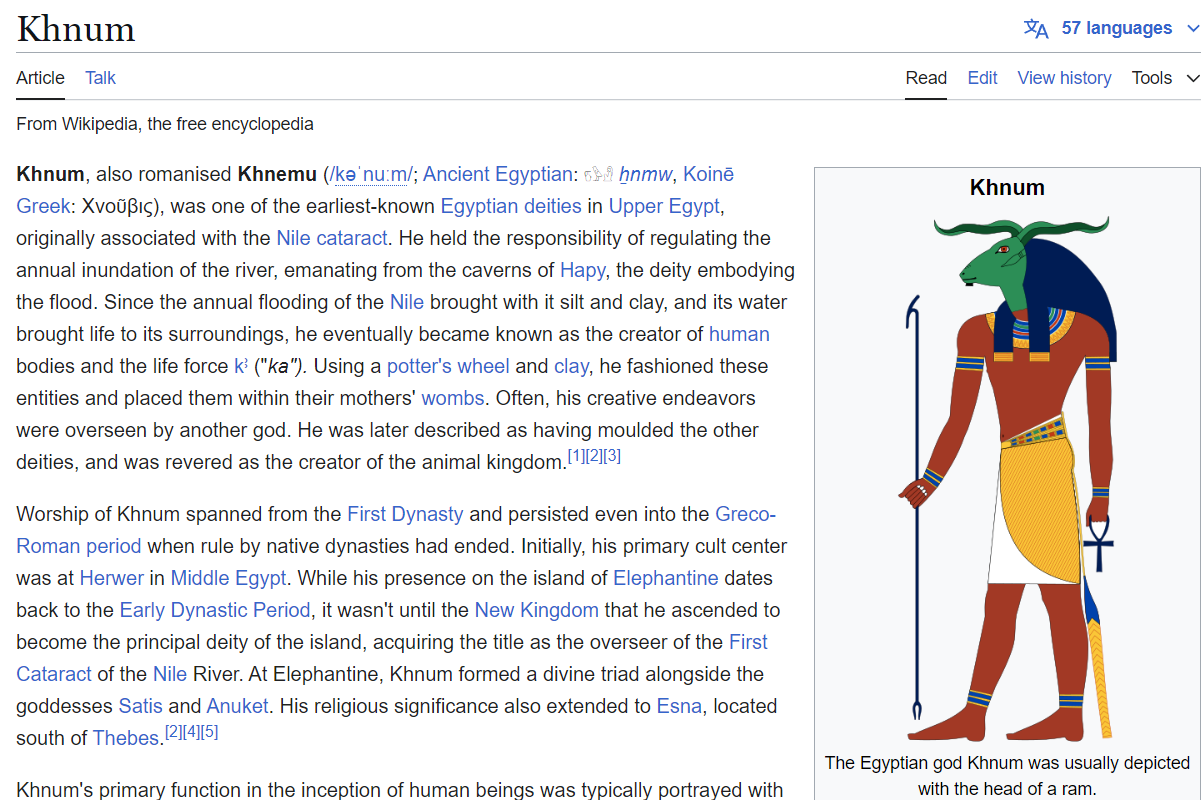Follow the Hapy link

[x=582, y=270]
